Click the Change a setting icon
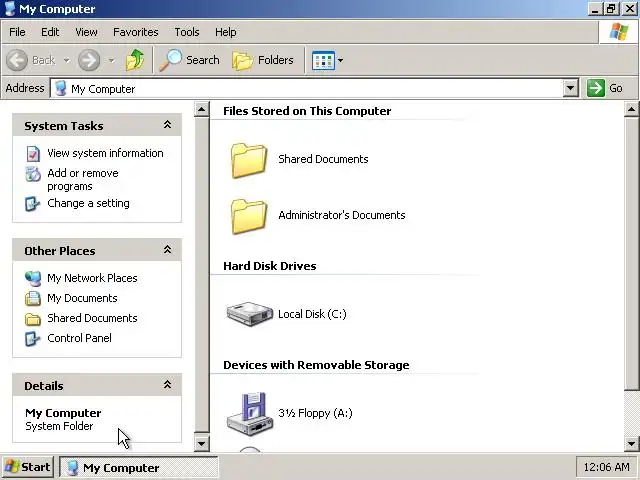 (33, 203)
